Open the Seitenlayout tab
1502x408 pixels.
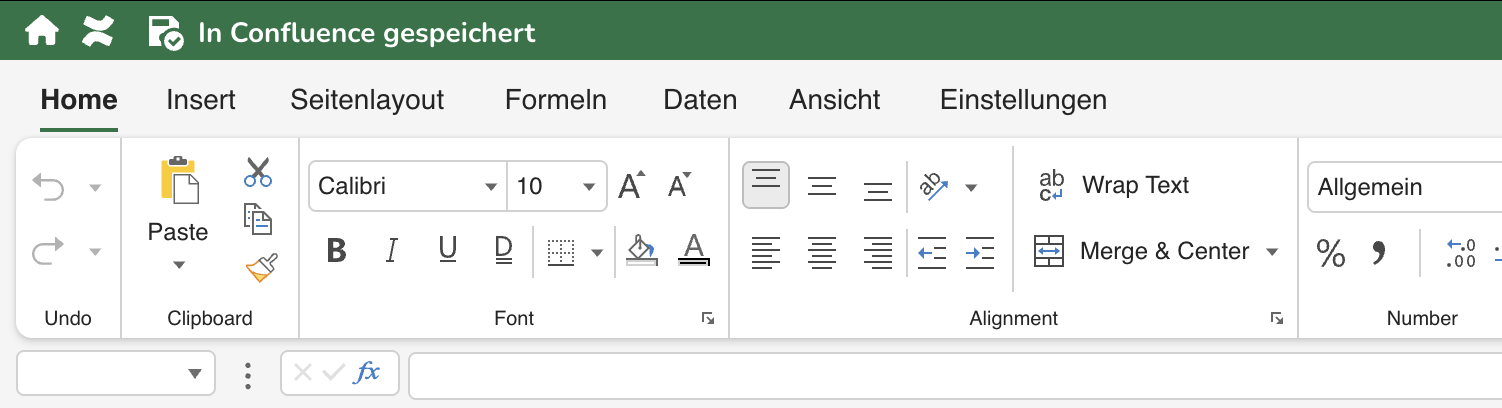[x=367, y=100]
